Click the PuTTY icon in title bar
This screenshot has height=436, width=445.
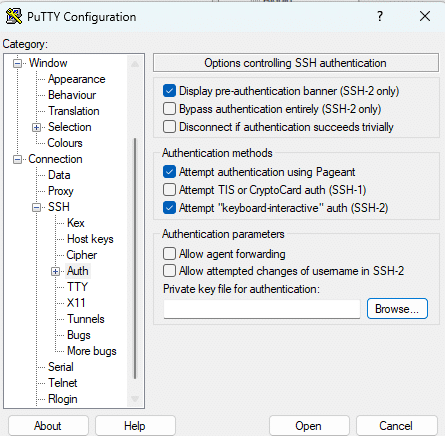pos(14,16)
